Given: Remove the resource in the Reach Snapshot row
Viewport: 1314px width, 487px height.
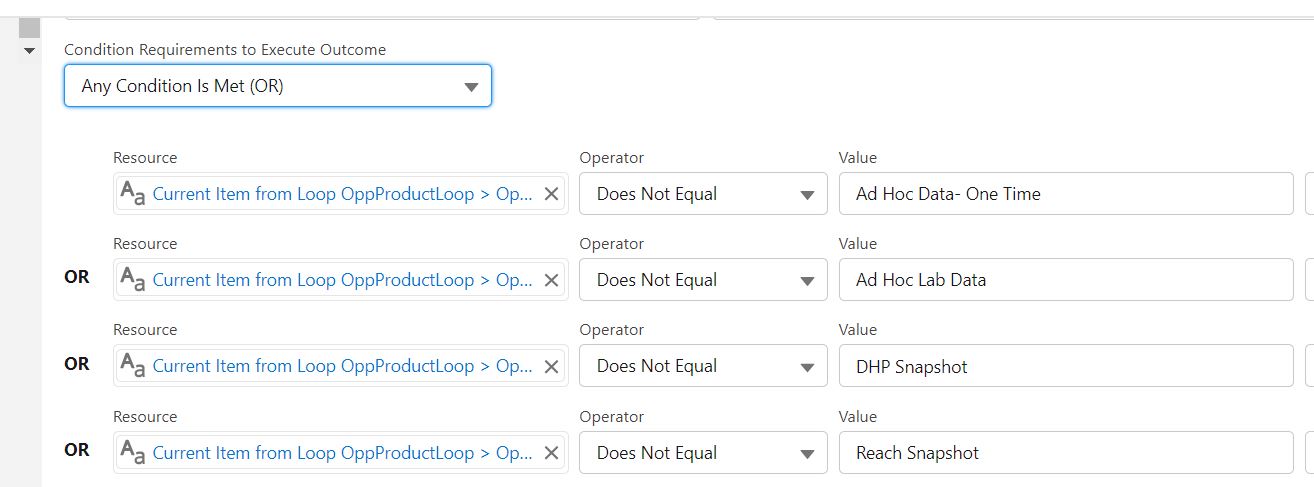Looking at the screenshot, I should 551,453.
